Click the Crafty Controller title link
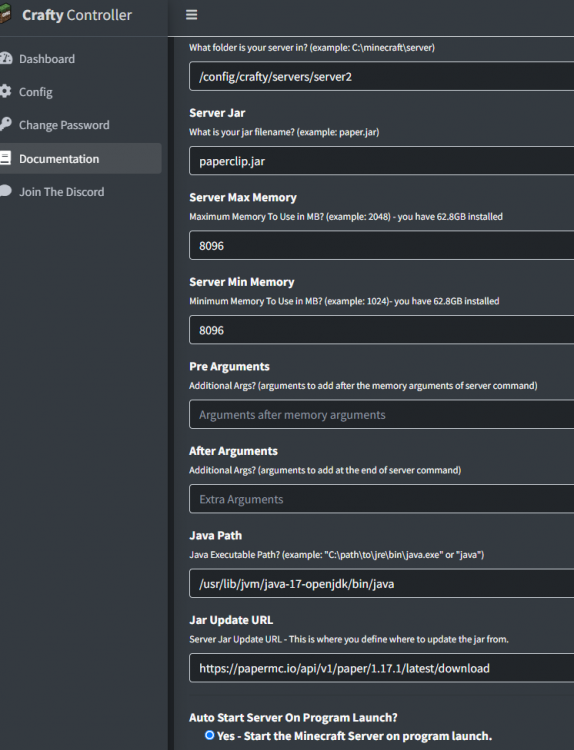This screenshot has width=574, height=750. [77, 15]
